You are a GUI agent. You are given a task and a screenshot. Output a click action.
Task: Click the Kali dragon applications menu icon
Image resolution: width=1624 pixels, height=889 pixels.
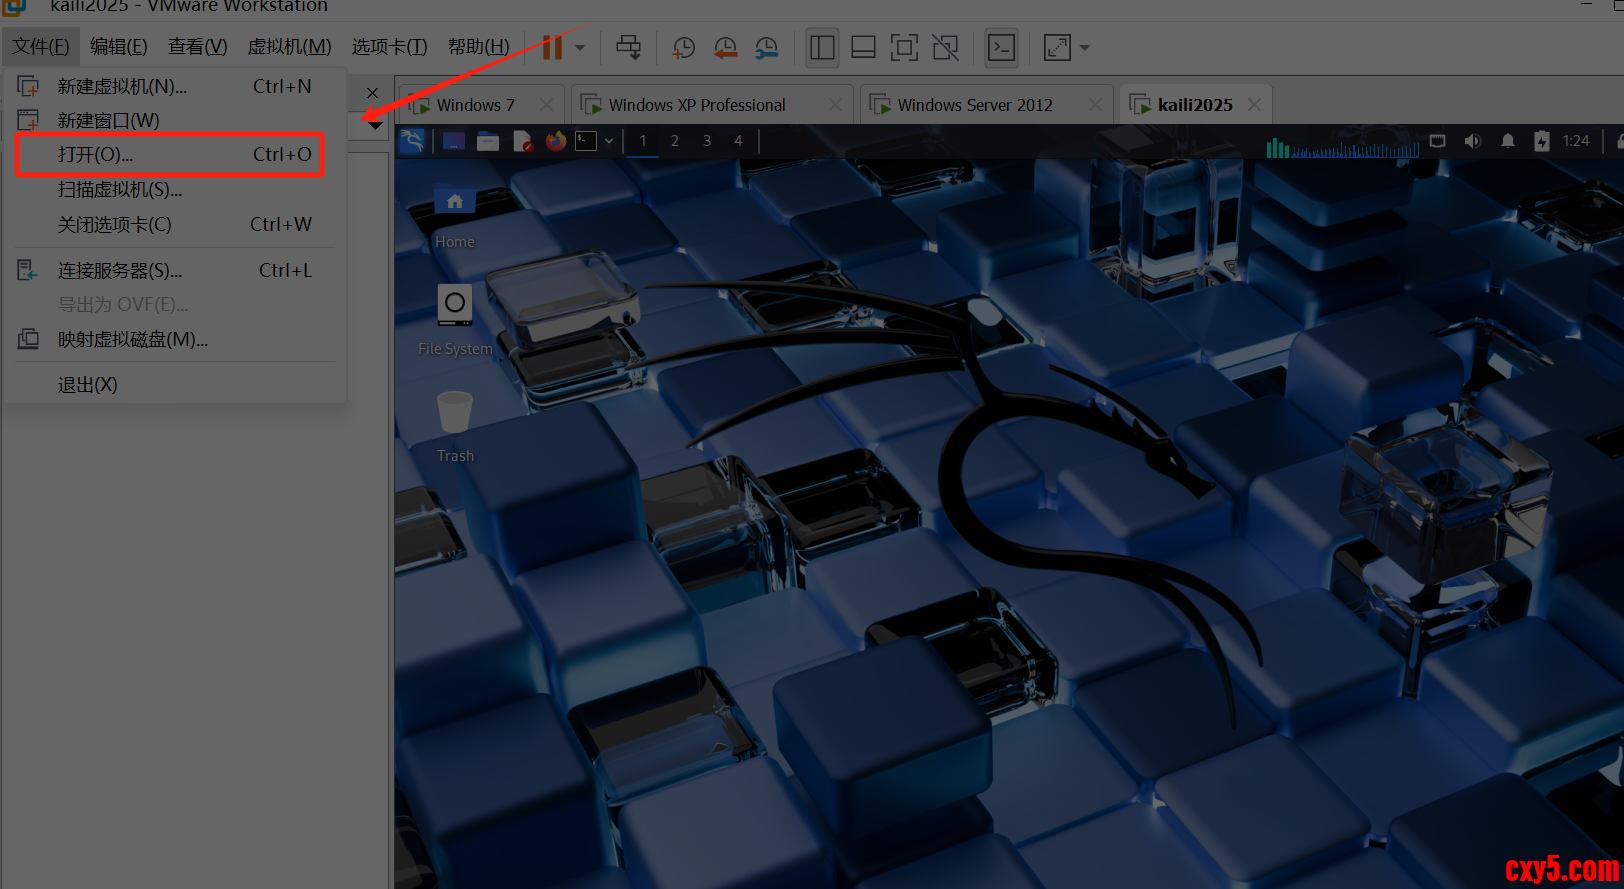pos(412,141)
